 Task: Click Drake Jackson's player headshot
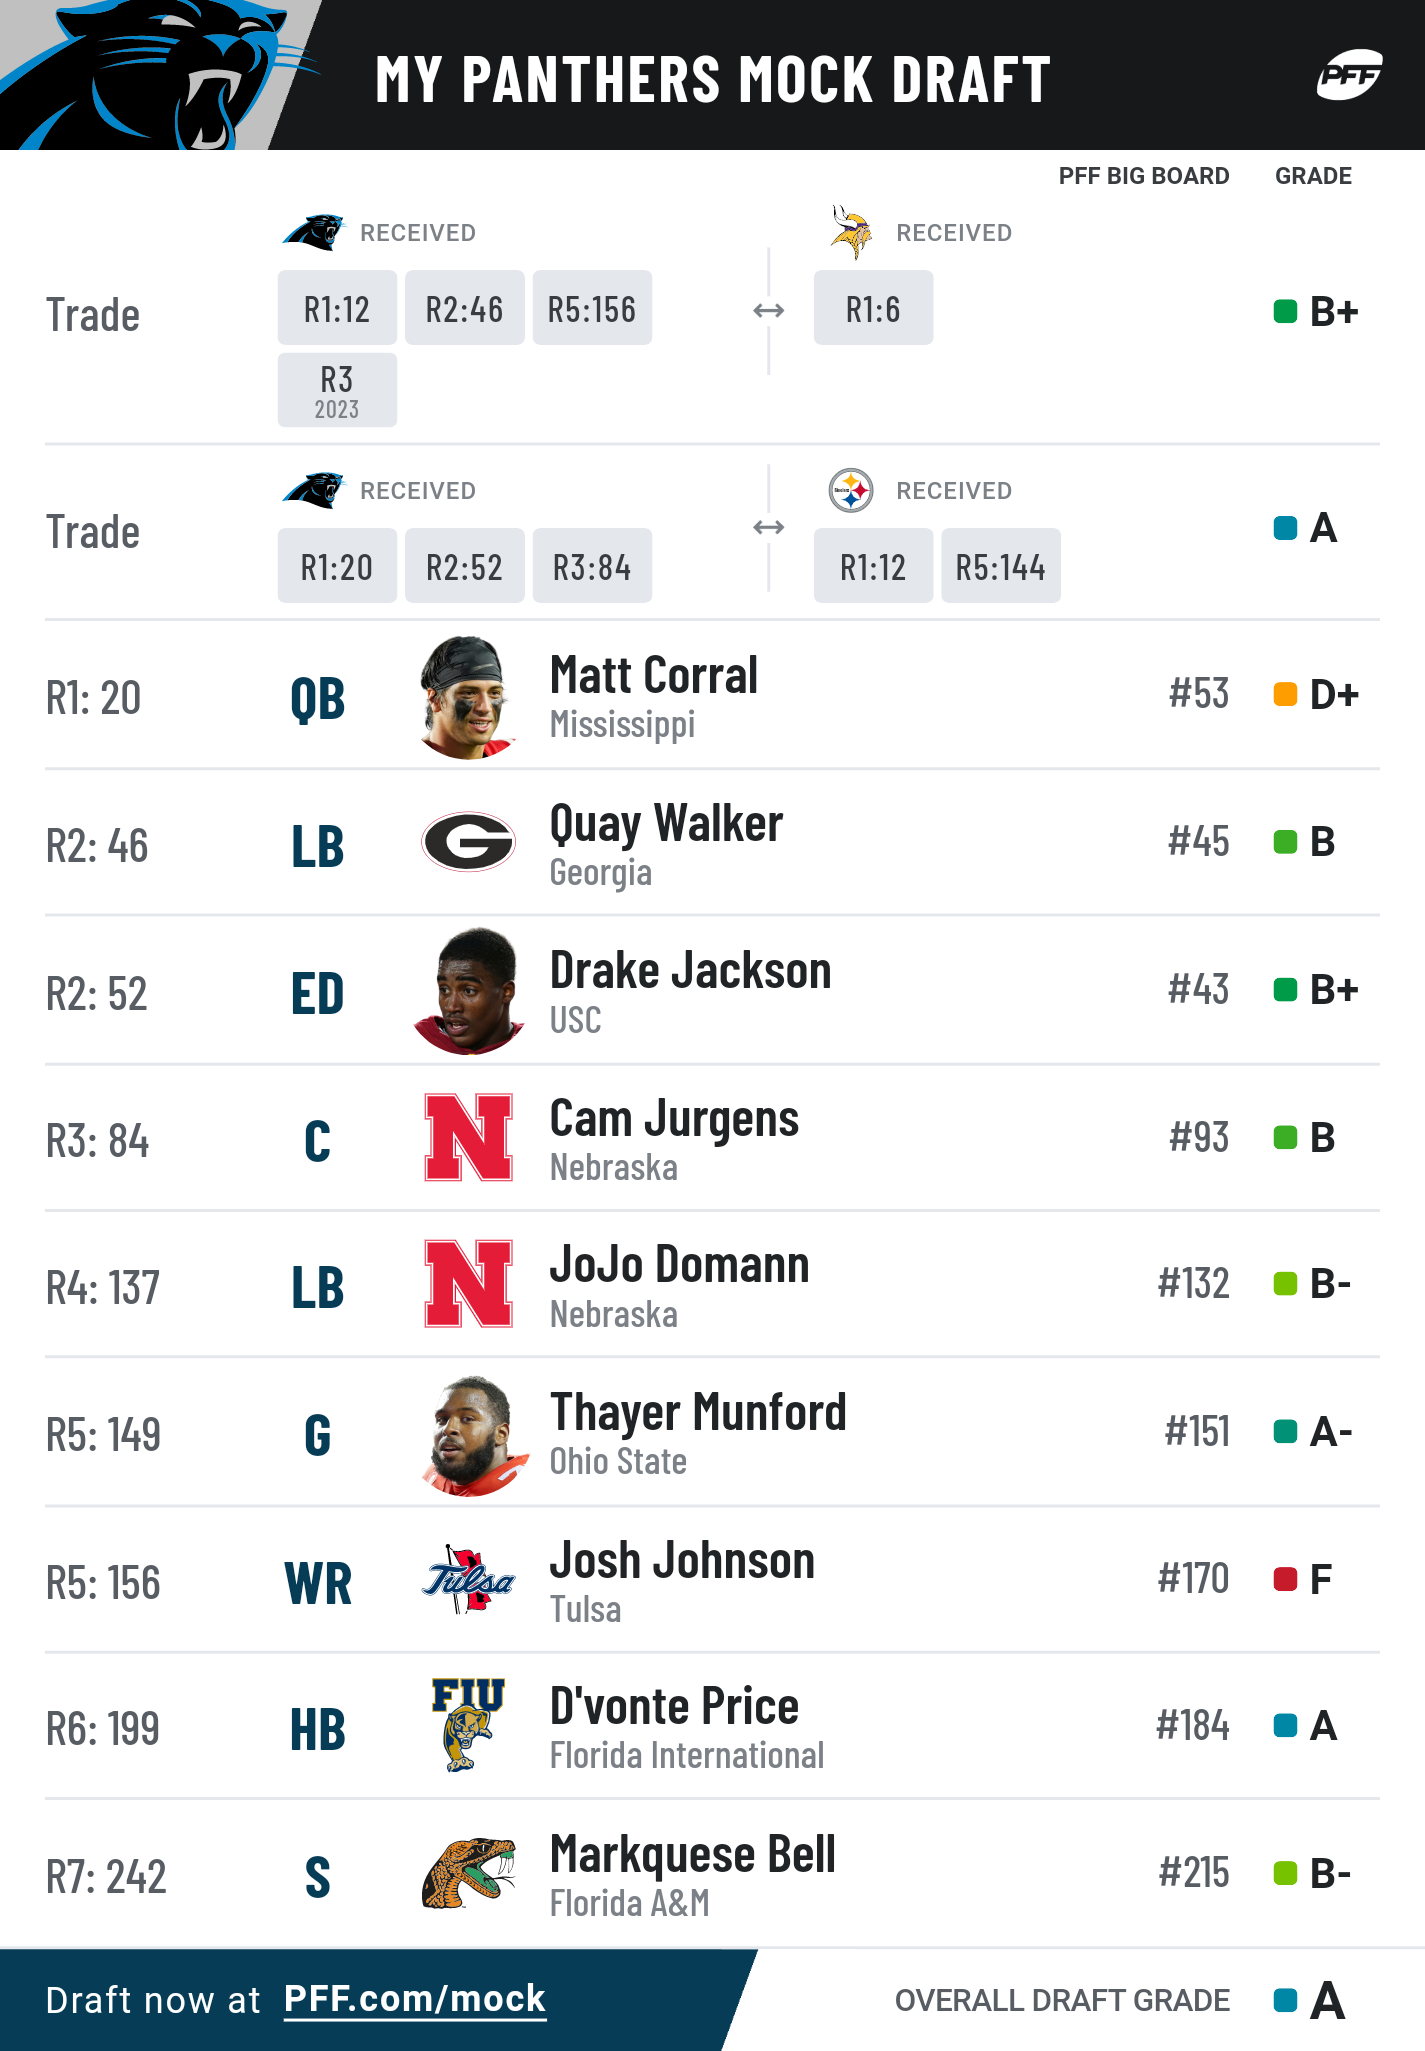tap(468, 991)
